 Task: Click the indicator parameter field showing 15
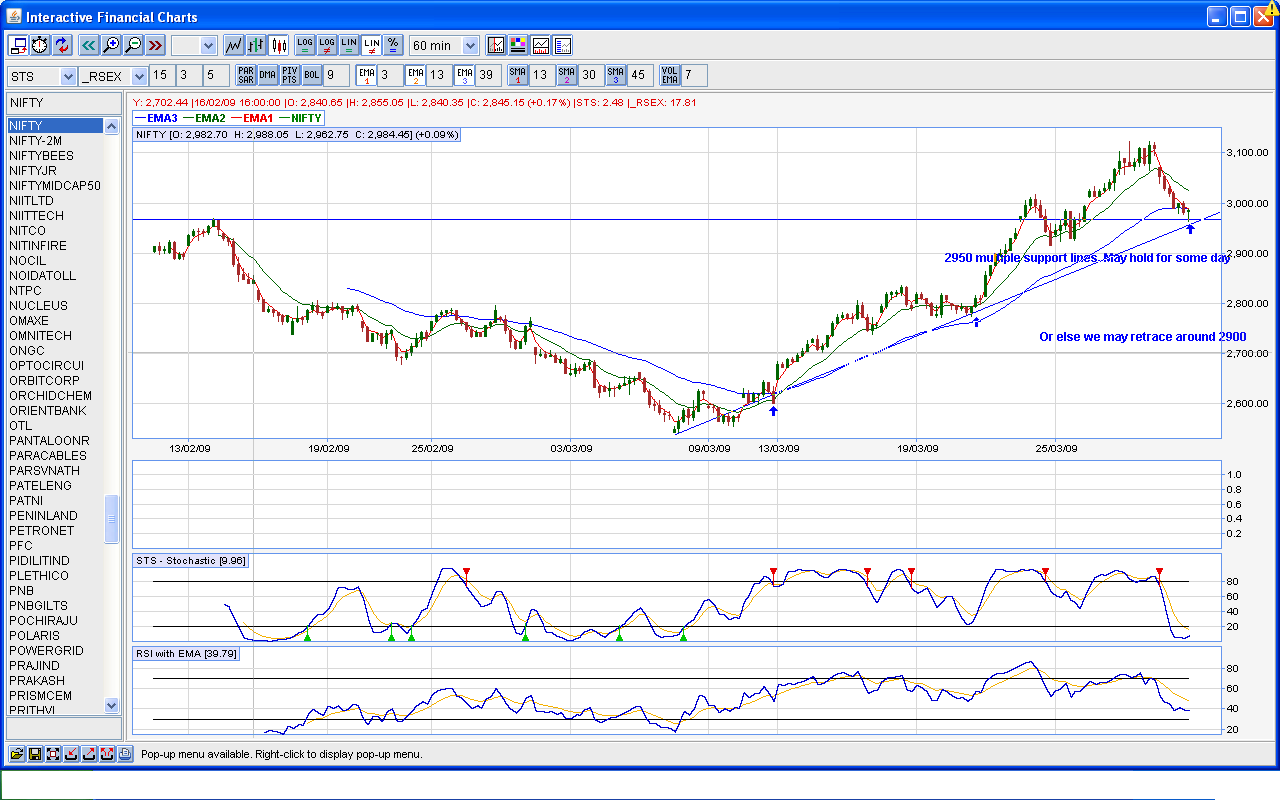[x=162, y=76]
